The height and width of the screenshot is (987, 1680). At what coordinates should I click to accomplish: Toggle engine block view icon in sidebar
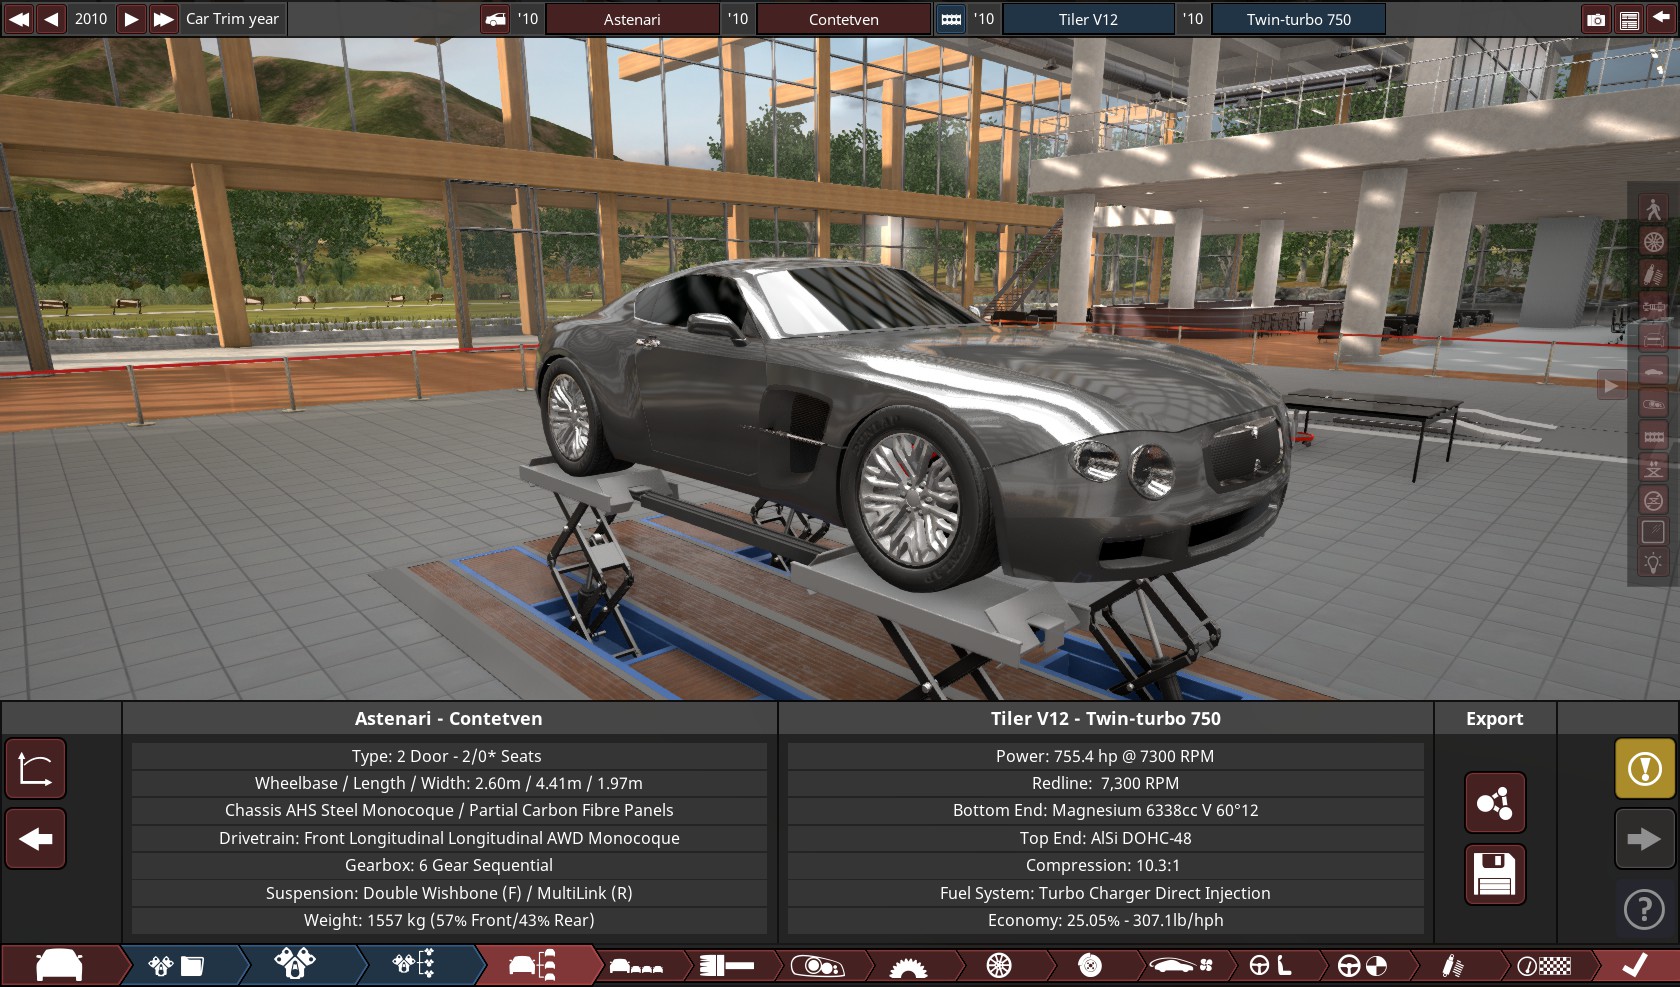1653,436
